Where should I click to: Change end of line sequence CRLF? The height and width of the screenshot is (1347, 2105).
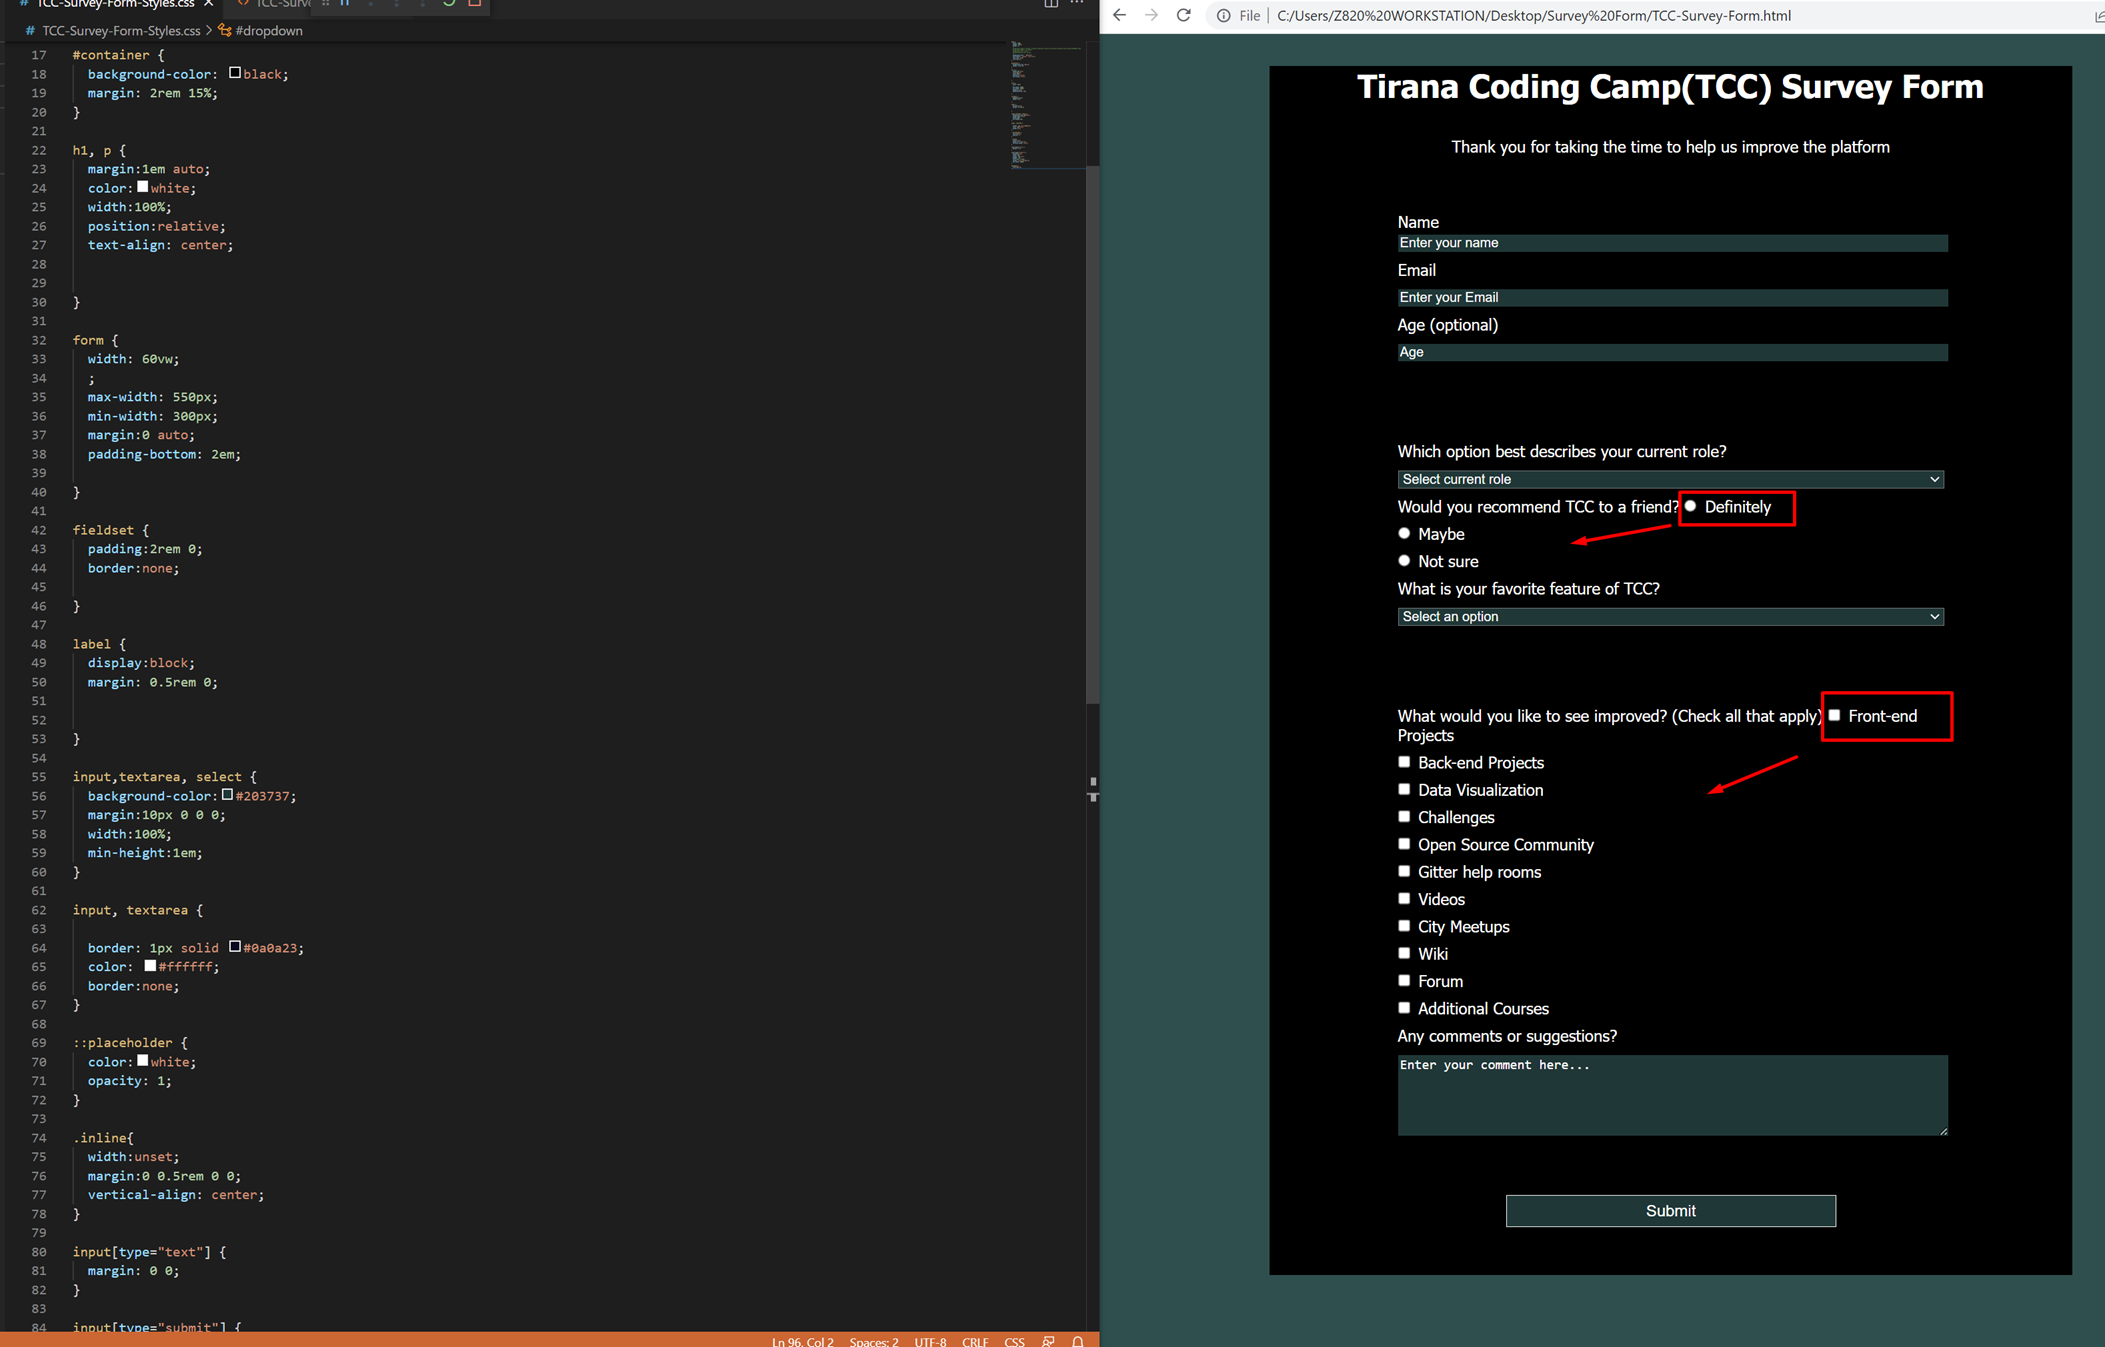coord(975,1341)
